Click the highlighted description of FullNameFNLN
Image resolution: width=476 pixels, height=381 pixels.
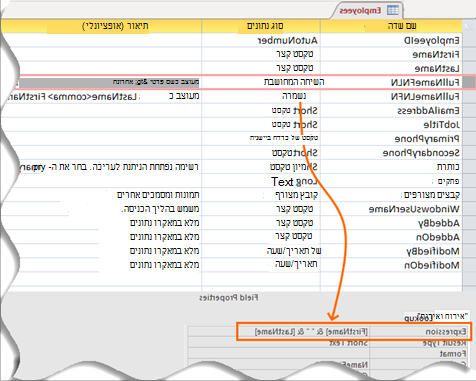point(108,82)
